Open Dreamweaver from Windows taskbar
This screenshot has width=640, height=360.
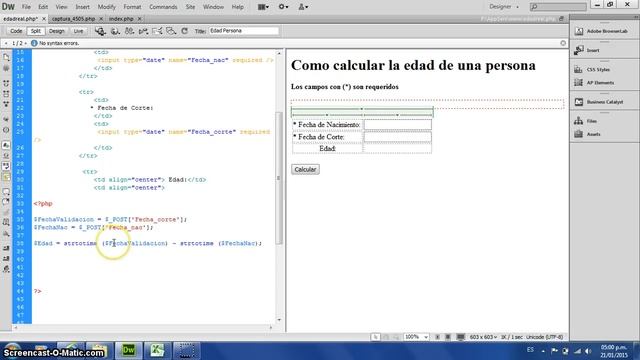pos(129,350)
